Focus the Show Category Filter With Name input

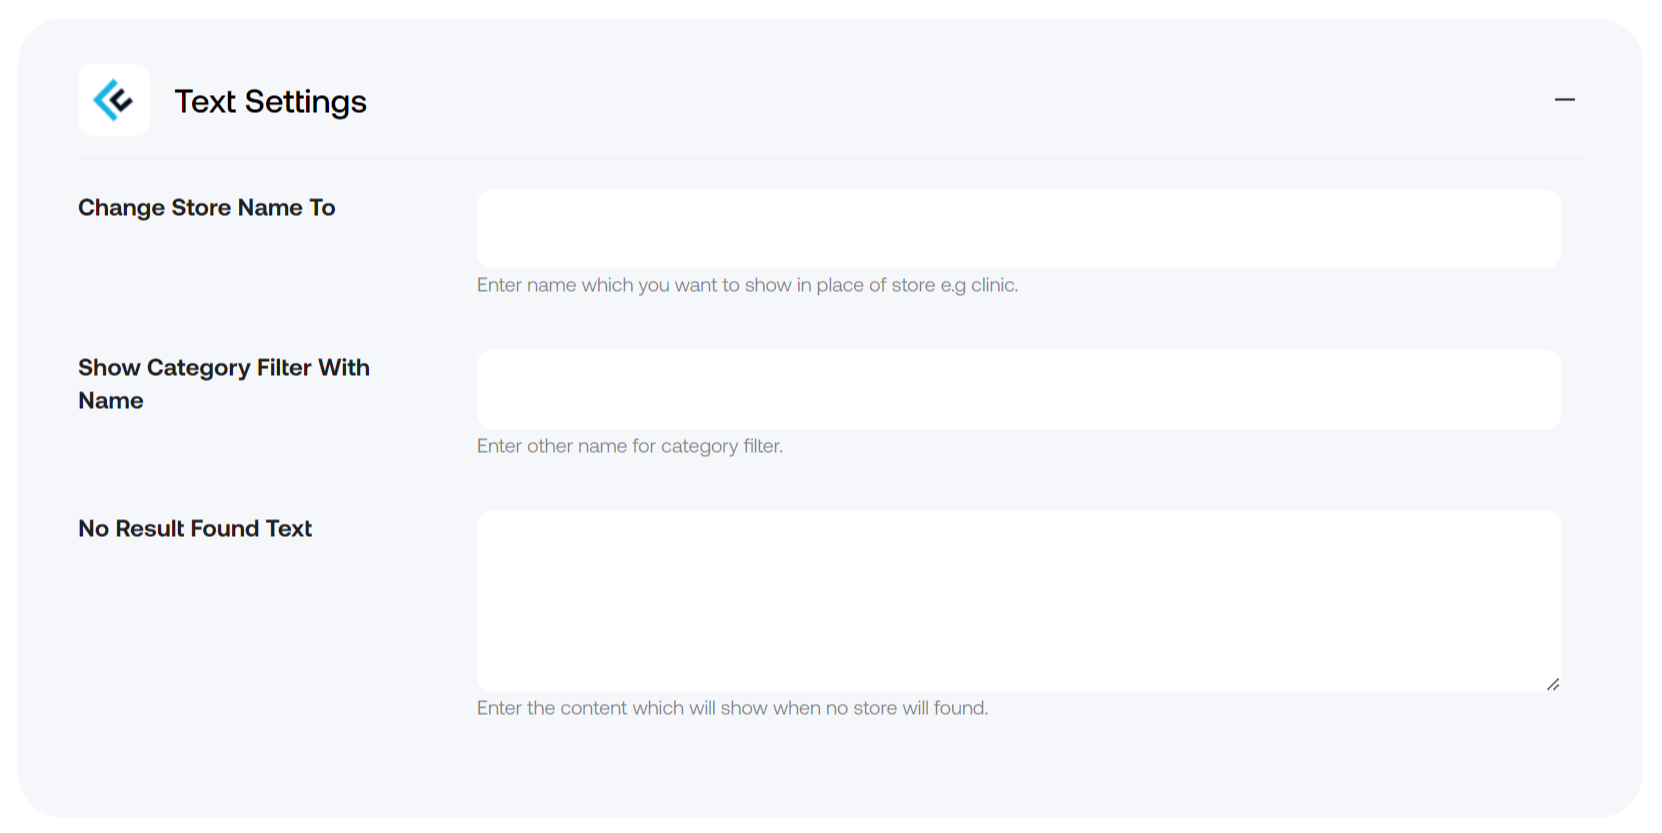pyautogui.click(x=1018, y=389)
